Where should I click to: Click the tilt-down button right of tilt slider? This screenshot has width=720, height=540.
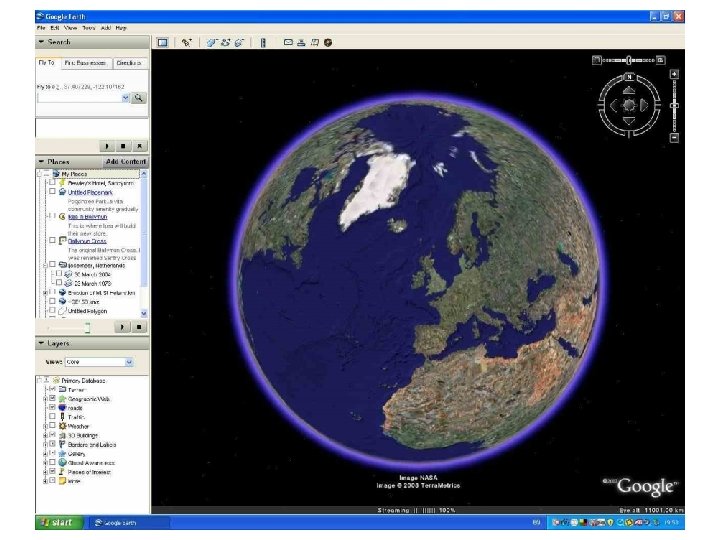(x=660, y=60)
